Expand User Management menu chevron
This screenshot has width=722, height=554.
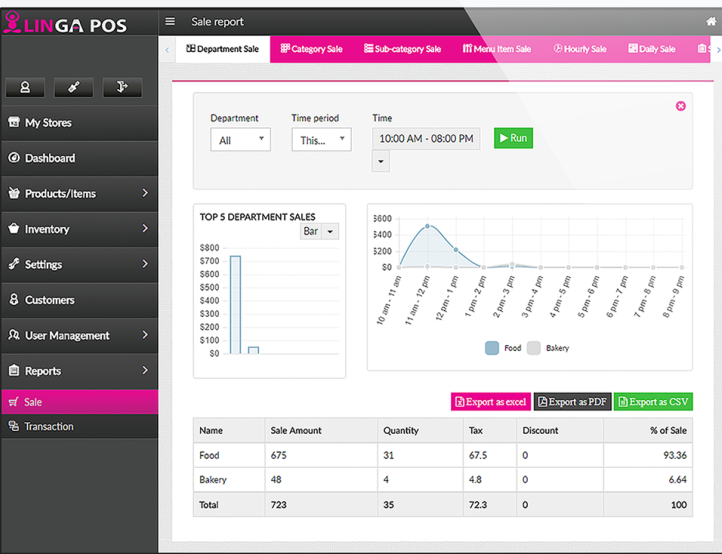(x=145, y=335)
